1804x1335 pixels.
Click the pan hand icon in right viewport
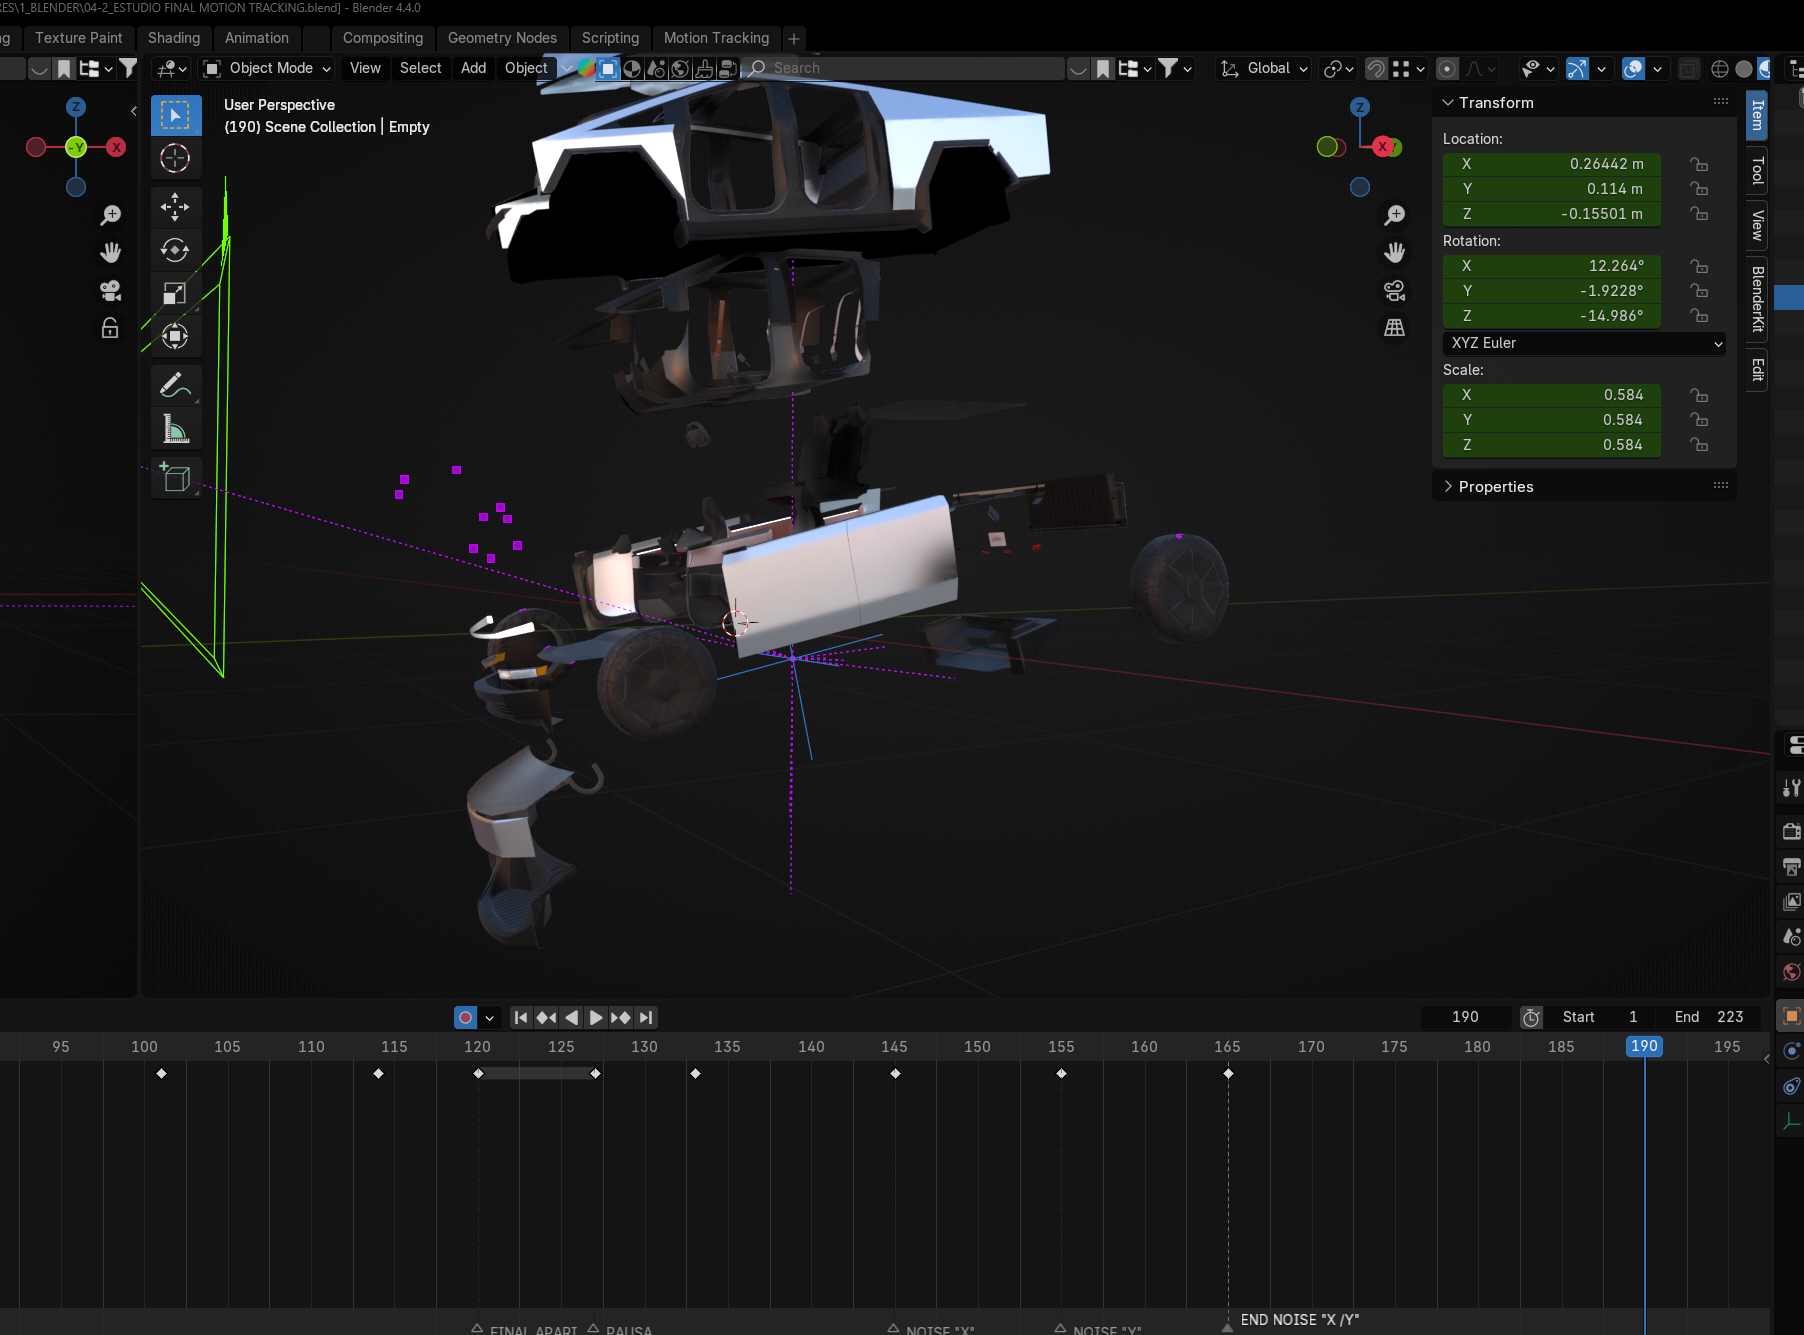tap(1394, 252)
